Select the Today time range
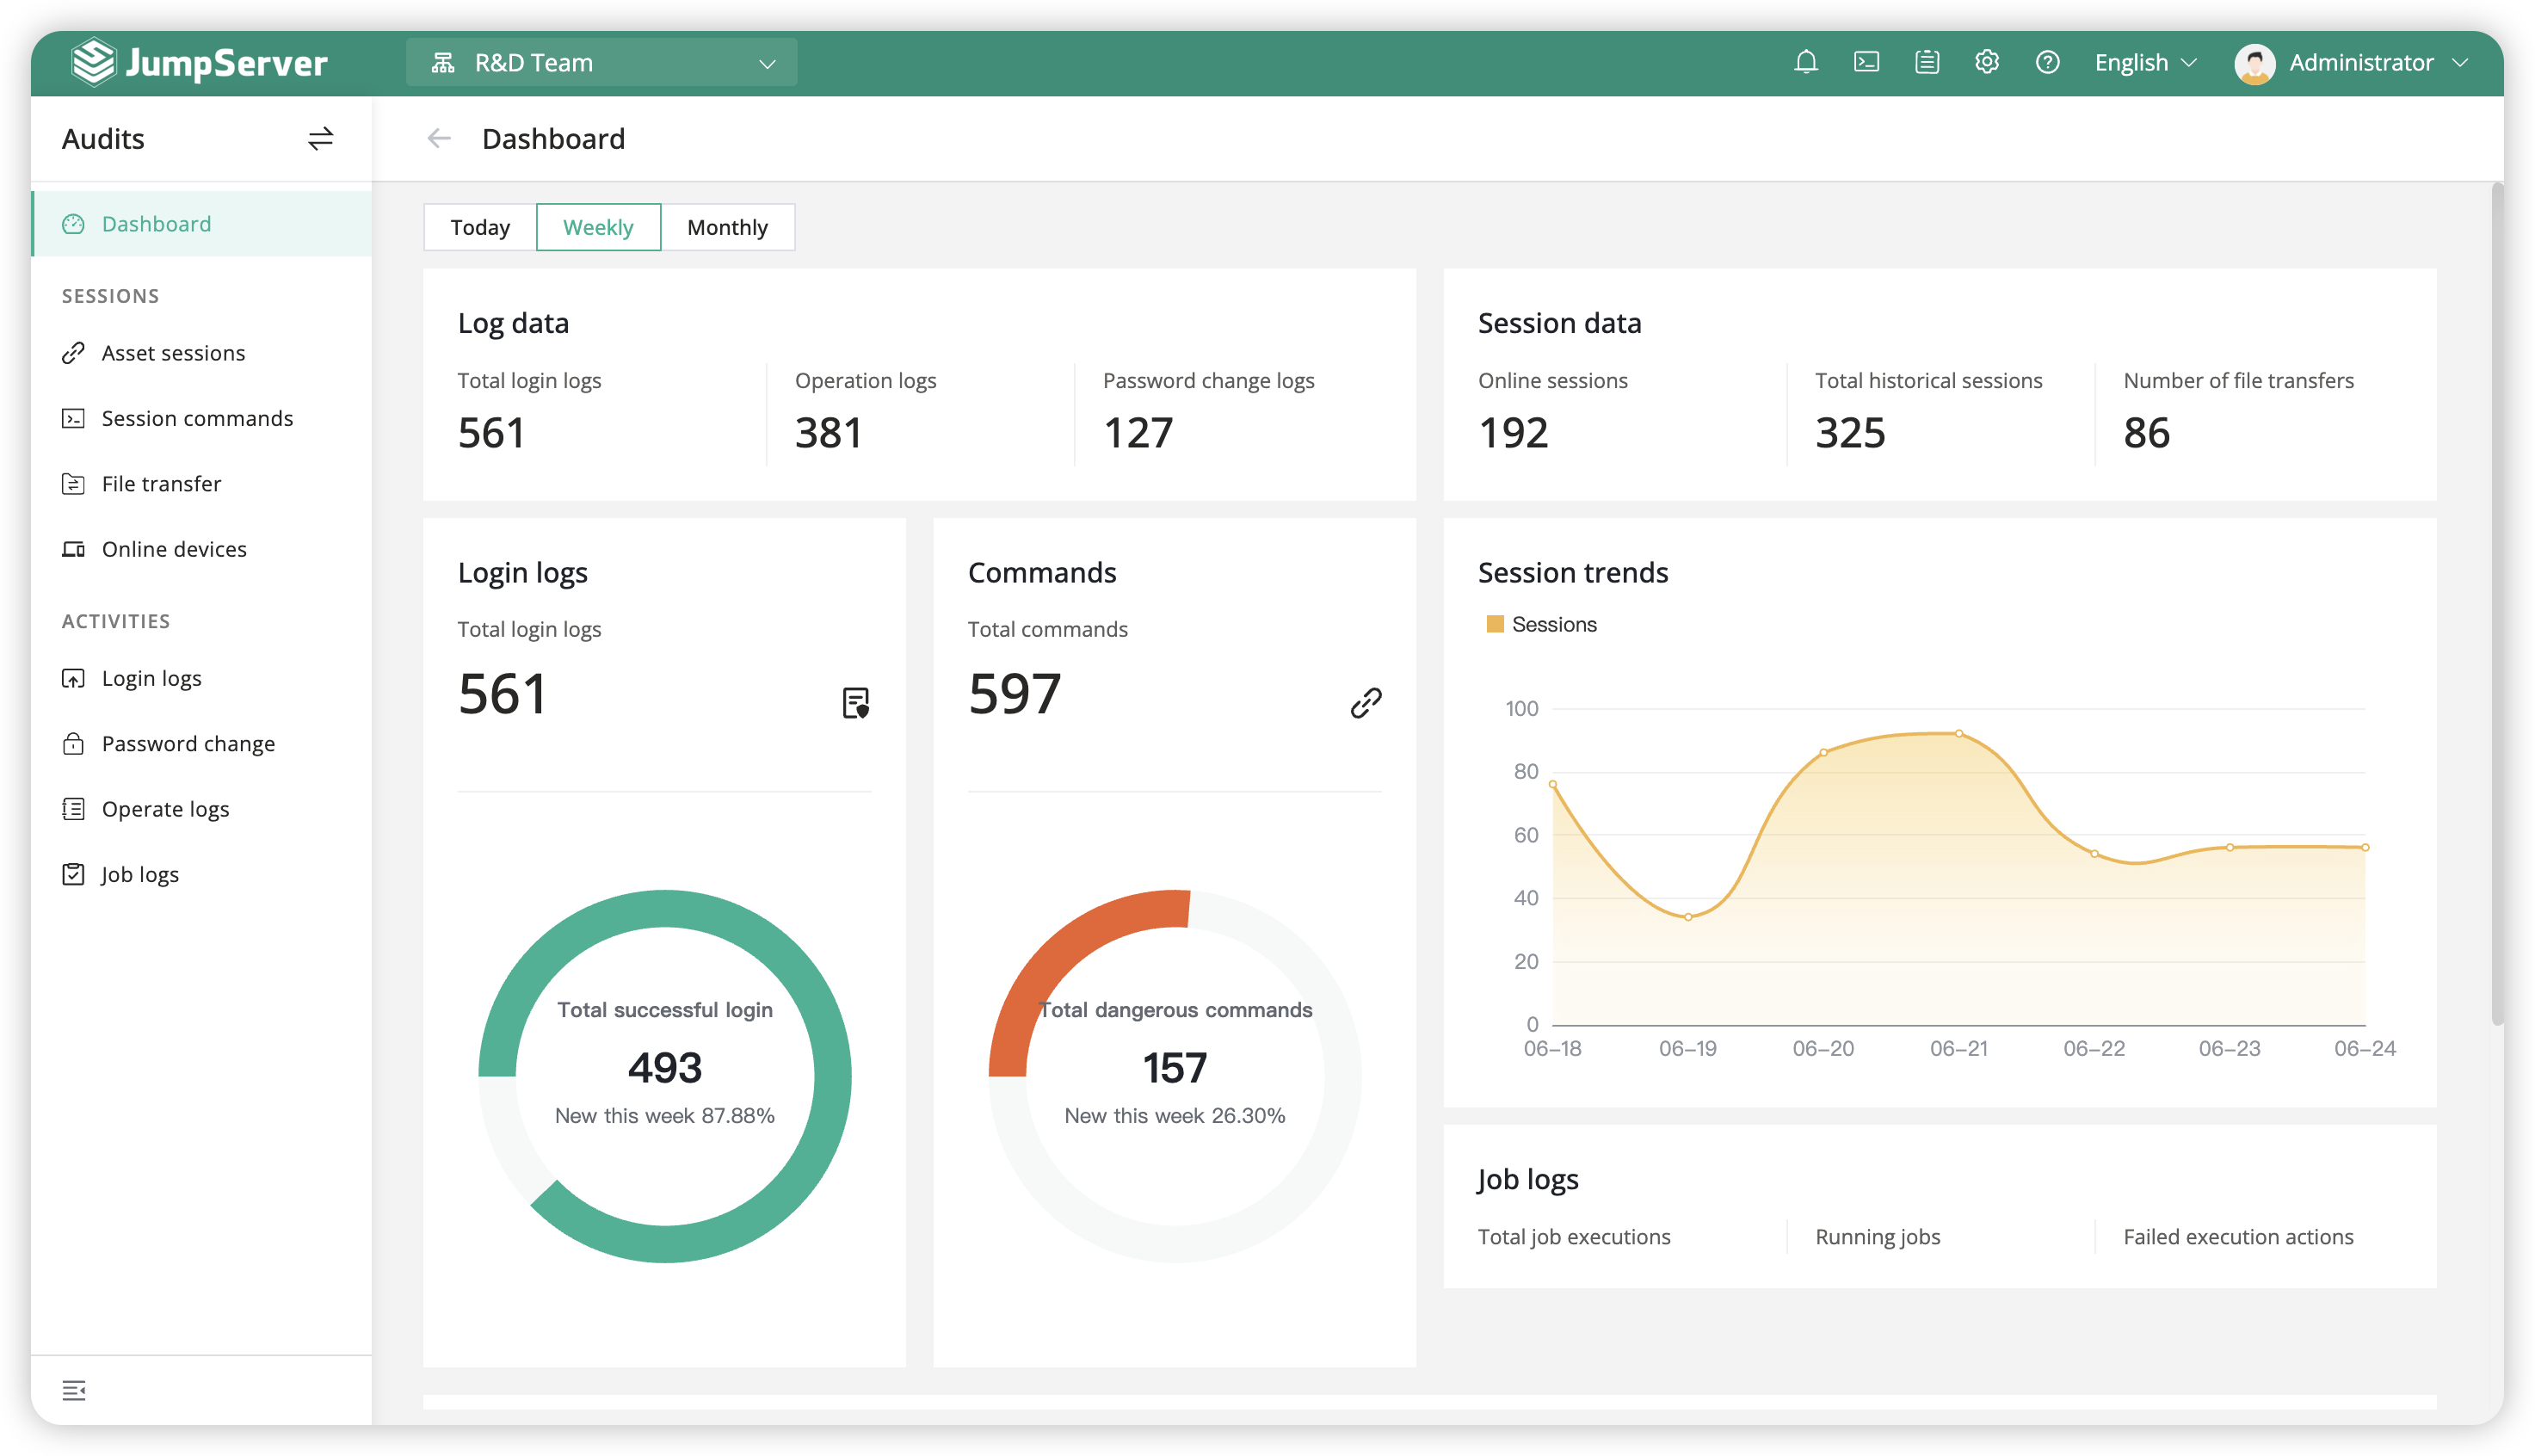The width and height of the screenshot is (2535, 1456). pyautogui.click(x=480, y=227)
